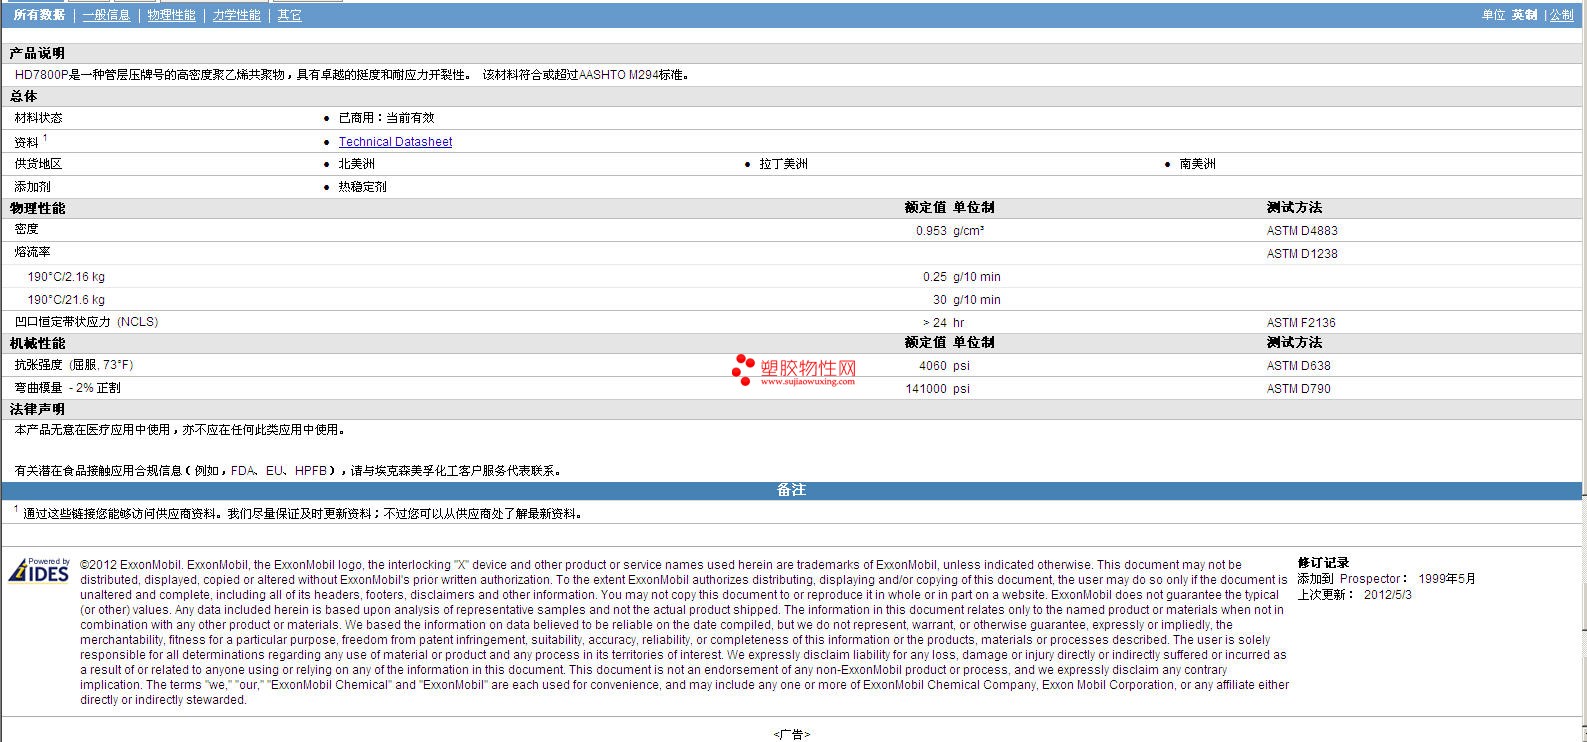This screenshot has width=1587, height=742.
Task: Click the 机械性能 额定值 column header
Action: [925, 343]
